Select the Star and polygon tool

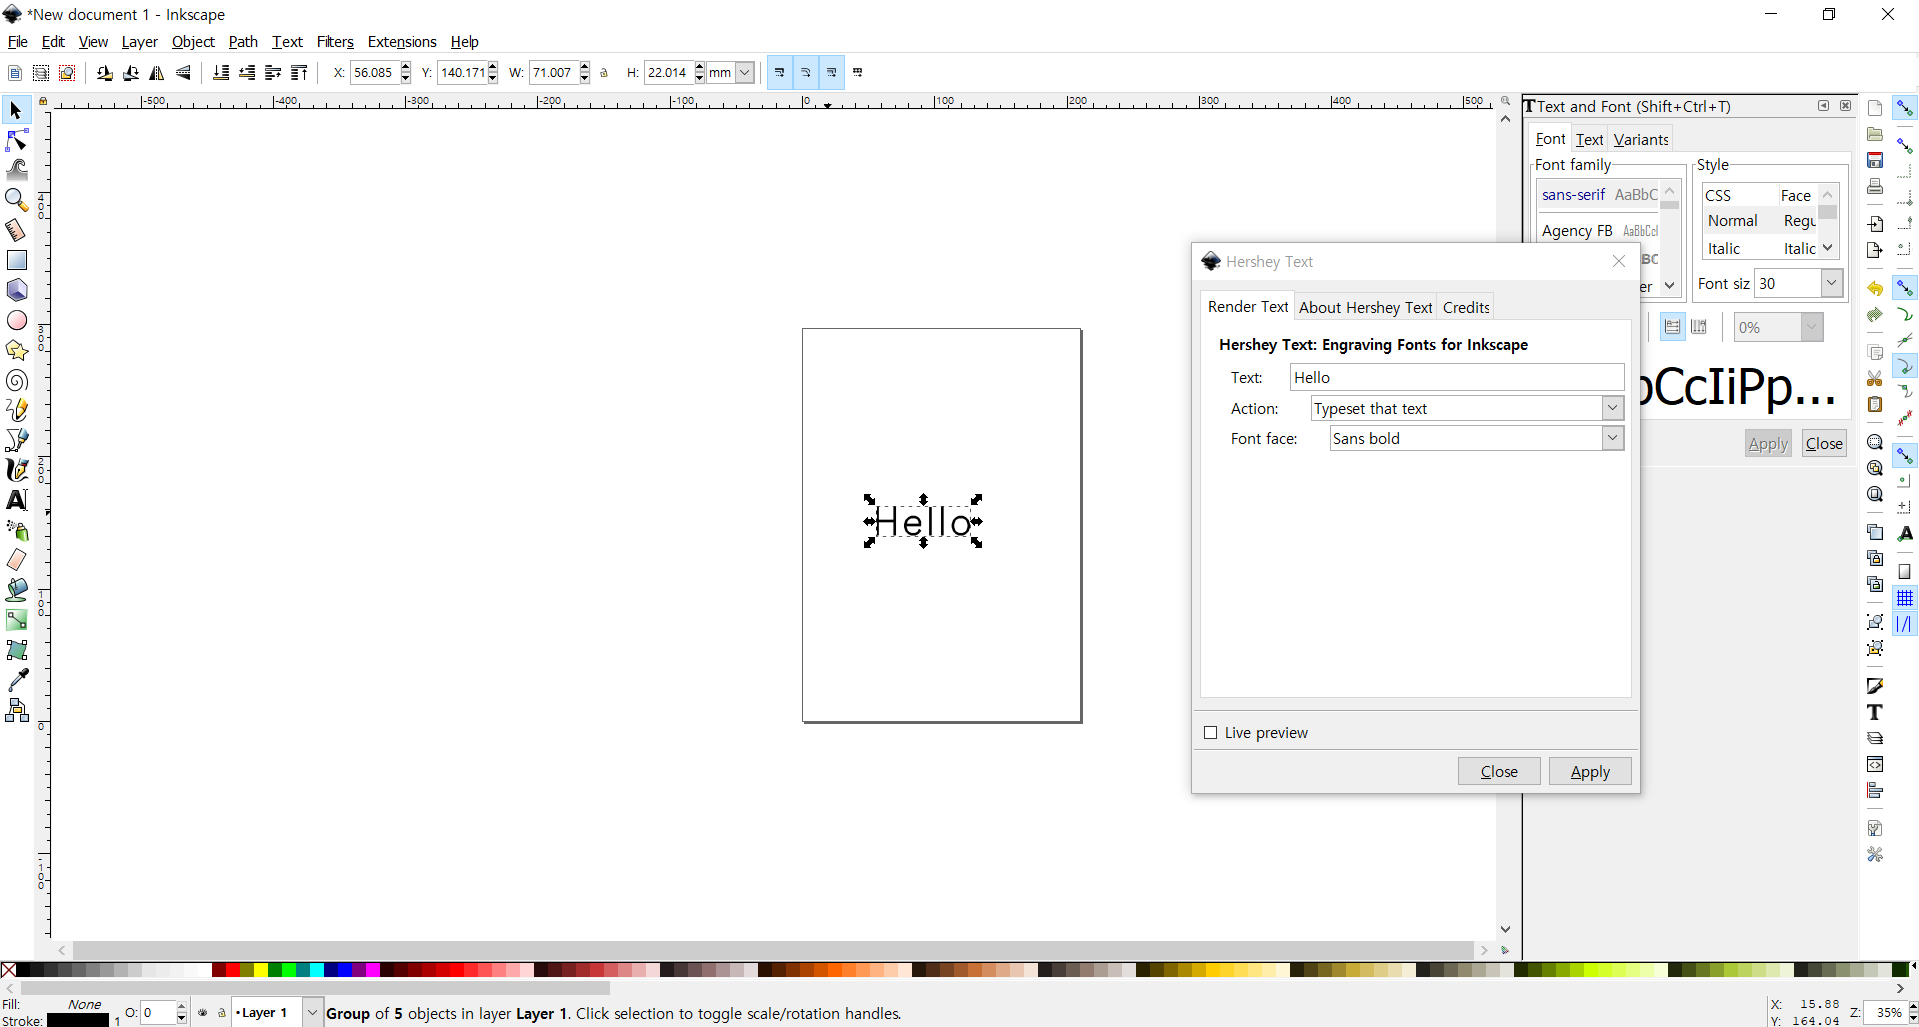(x=16, y=350)
